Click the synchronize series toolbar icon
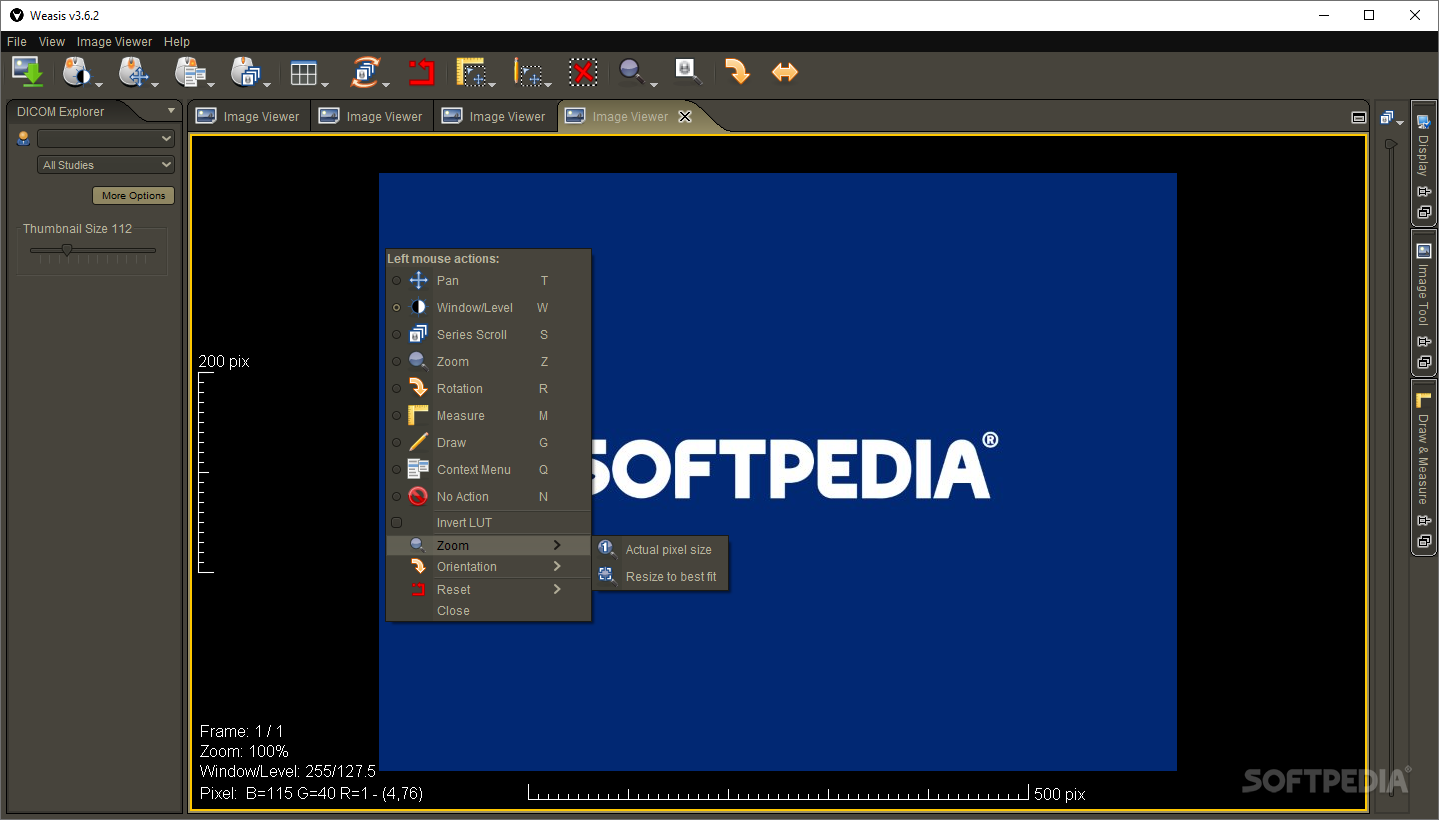Screen dimensions: 1439x820 pyautogui.click(x=365, y=72)
